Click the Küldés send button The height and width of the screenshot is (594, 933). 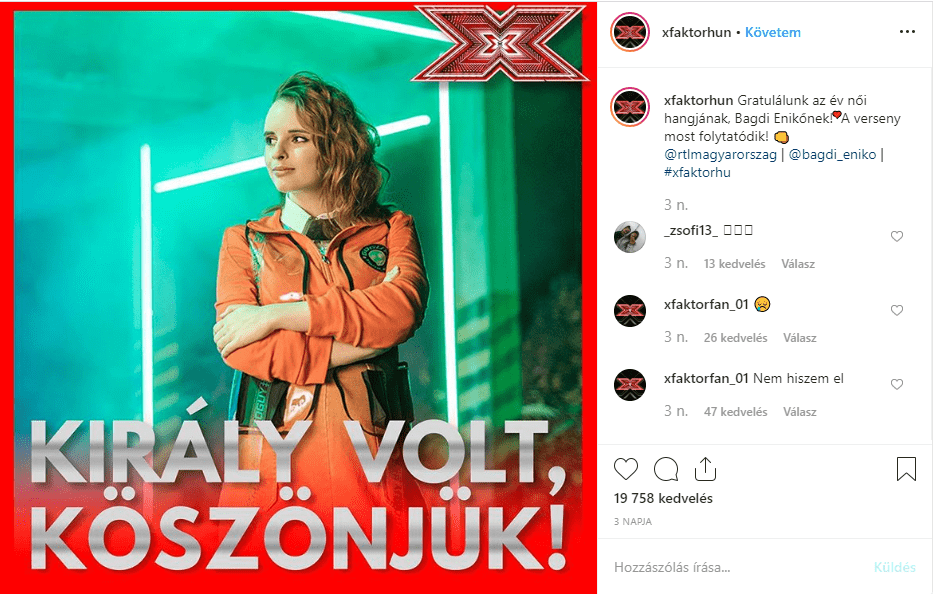(894, 567)
